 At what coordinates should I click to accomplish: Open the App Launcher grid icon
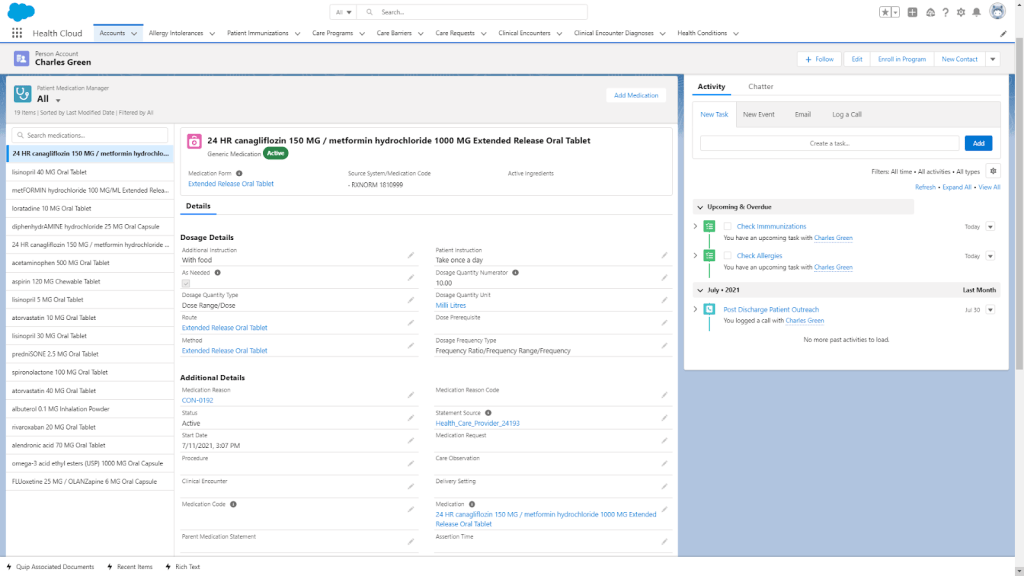(x=17, y=33)
